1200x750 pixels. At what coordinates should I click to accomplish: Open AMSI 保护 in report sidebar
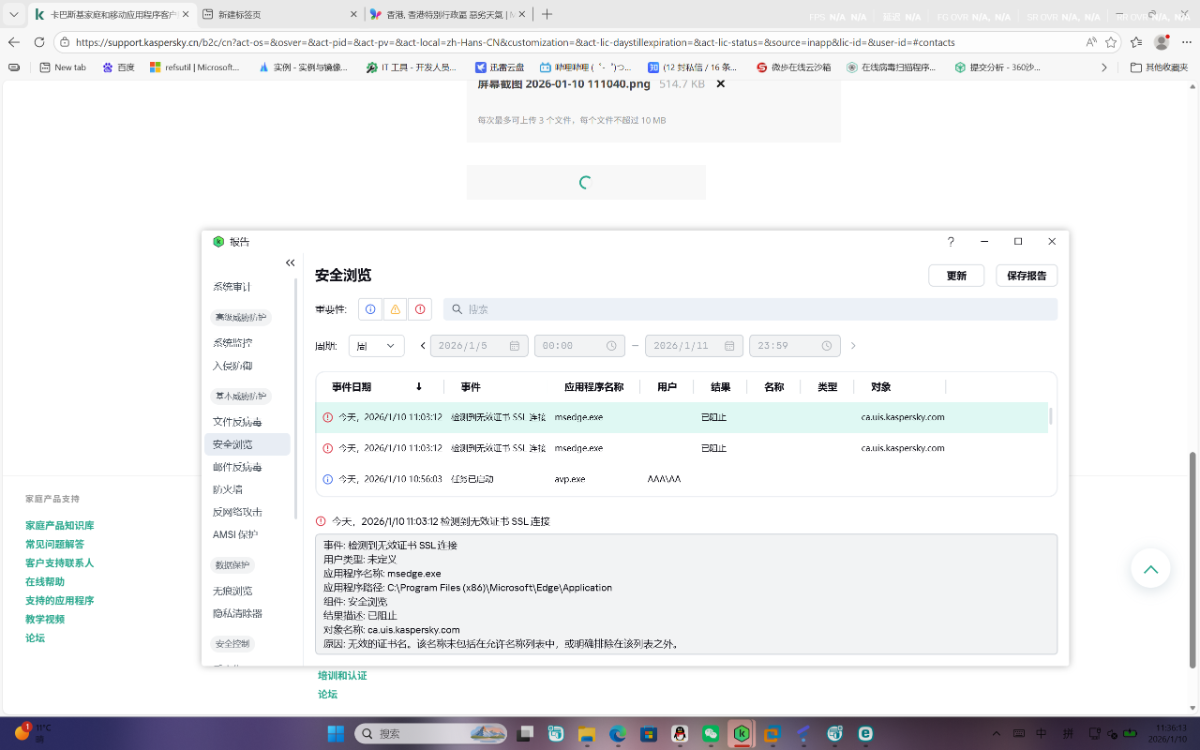(235, 535)
